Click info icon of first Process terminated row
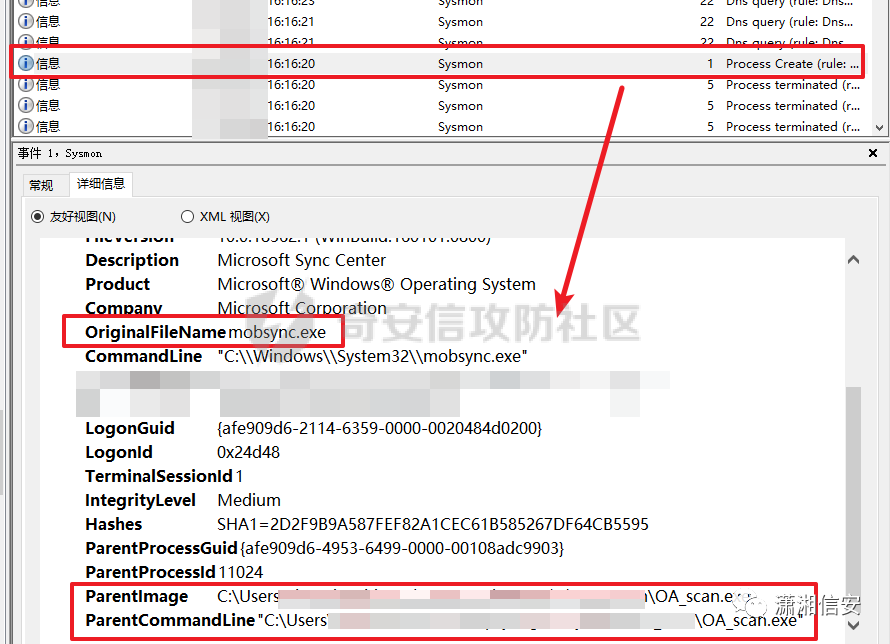Screen dimensions: 890x644 click(x=26, y=85)
